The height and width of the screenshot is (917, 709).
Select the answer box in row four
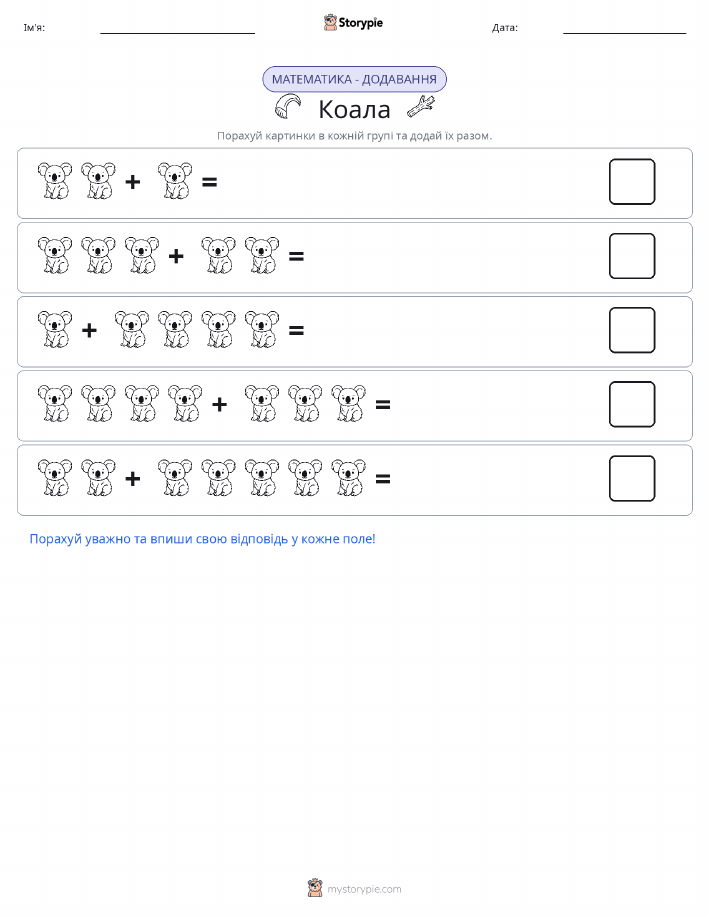click(x=632, y=404)
